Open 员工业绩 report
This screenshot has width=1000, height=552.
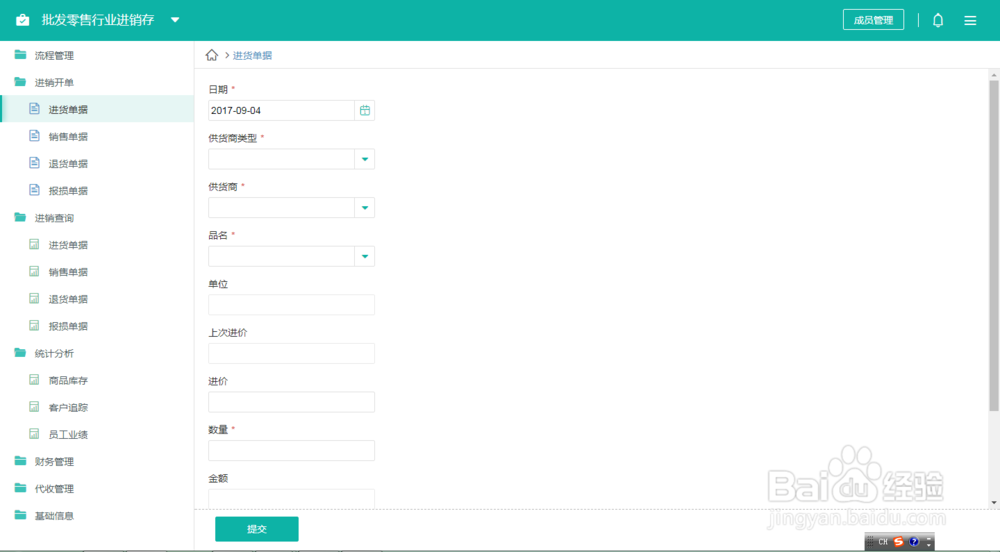click(97, 434)
